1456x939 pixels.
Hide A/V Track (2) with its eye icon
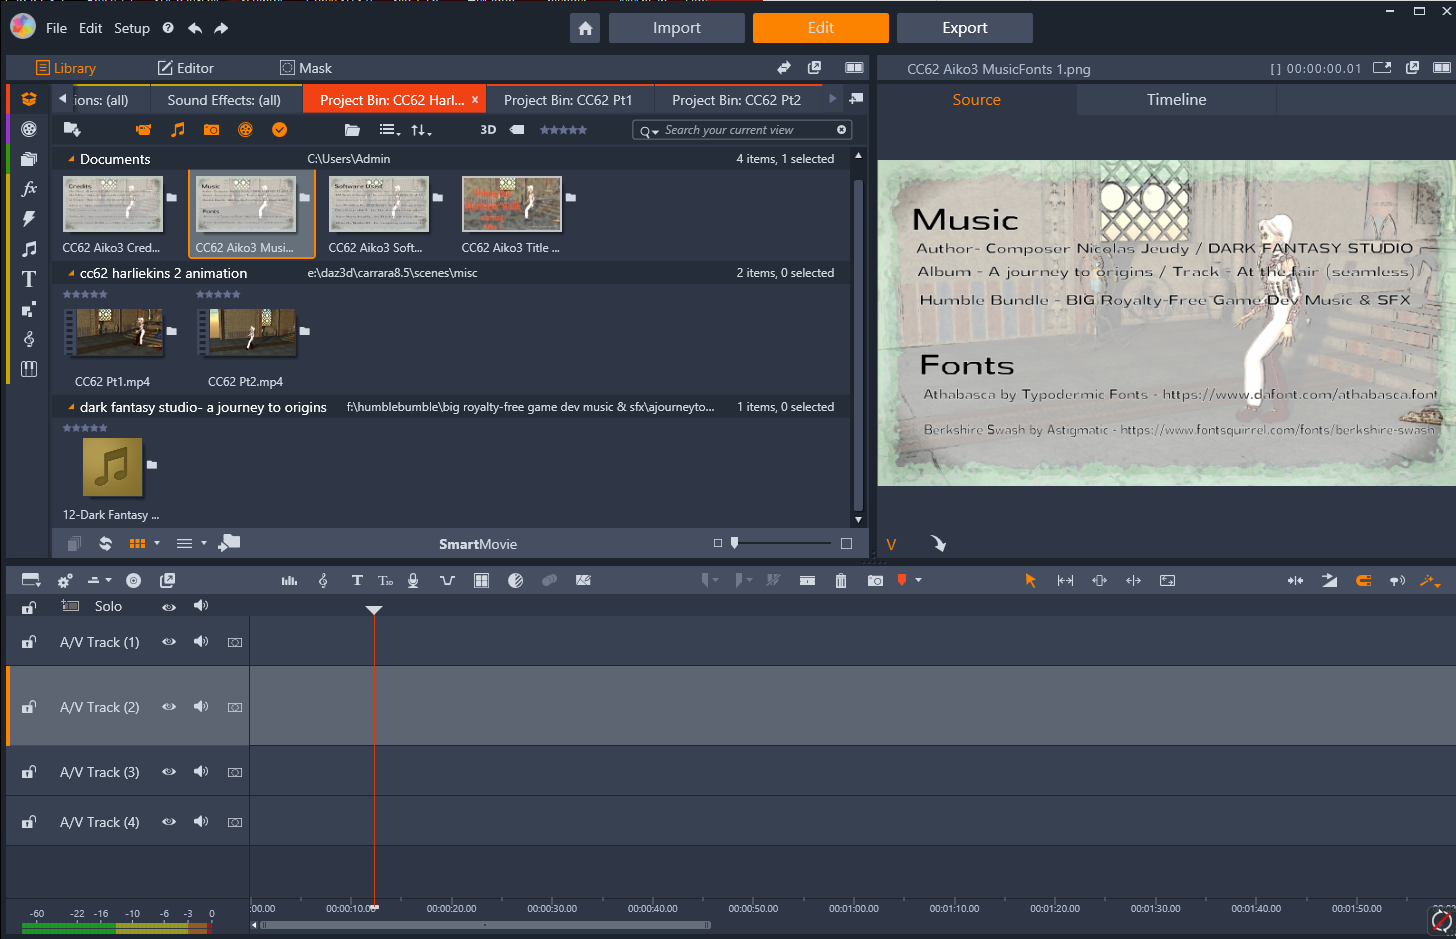coord(169,707)
